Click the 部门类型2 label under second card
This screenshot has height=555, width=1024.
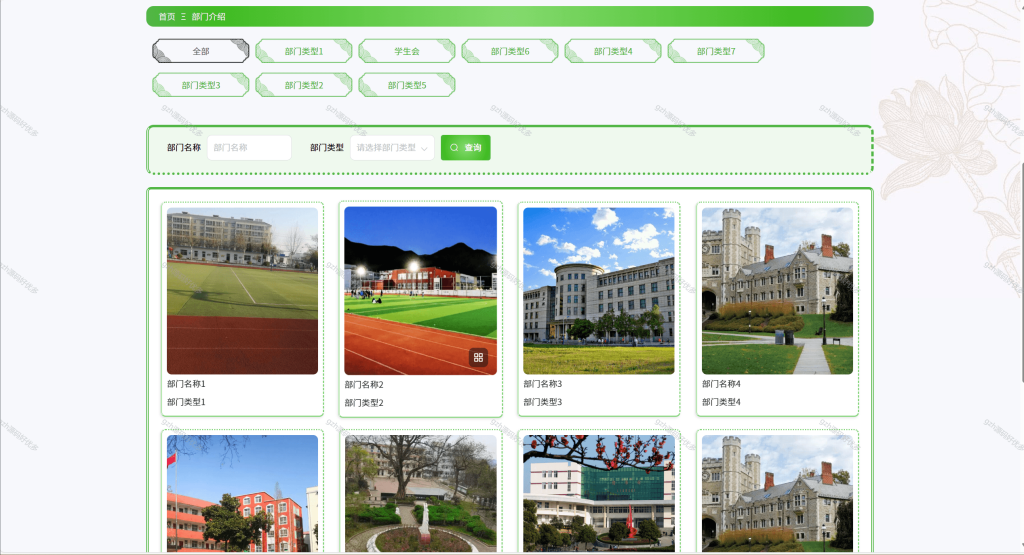coord(364,403)
